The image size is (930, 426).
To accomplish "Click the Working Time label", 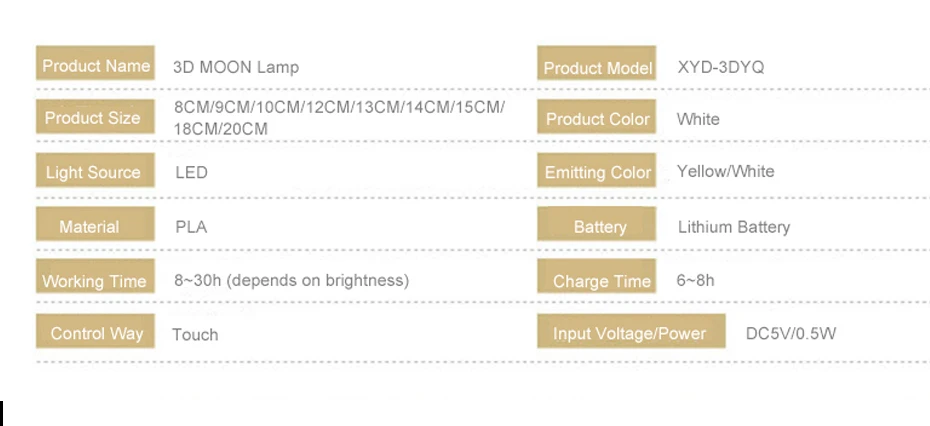I will pyautogui.click(x=94, y=281).
